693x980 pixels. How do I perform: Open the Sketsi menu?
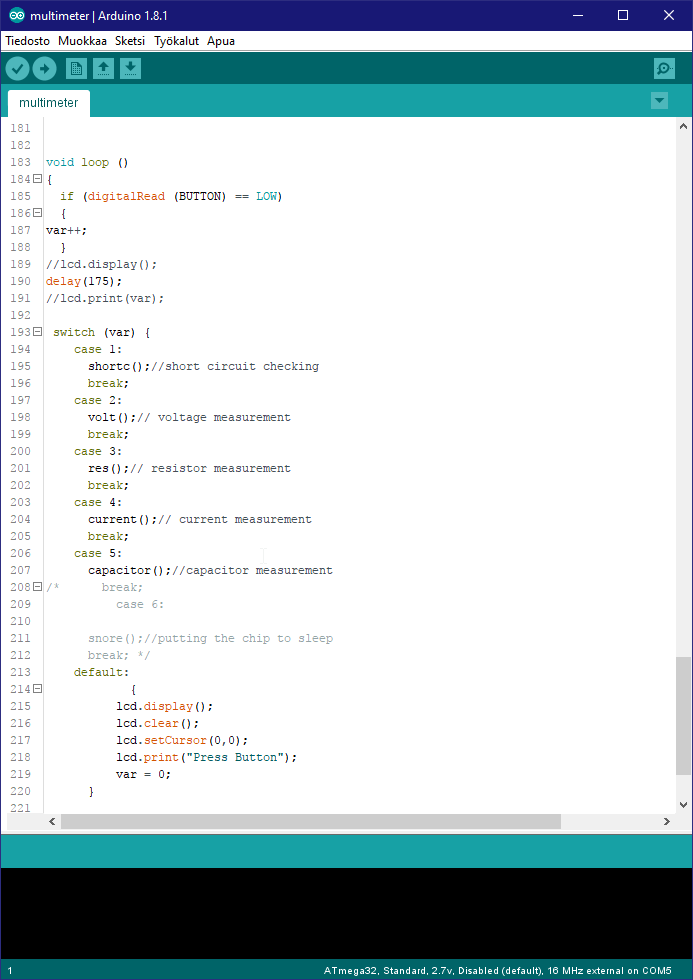[130, 41]
